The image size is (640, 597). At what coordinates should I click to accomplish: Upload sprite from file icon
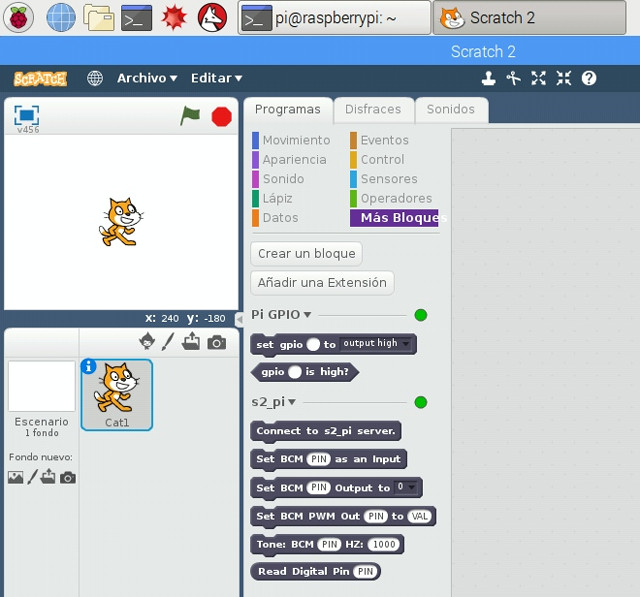click(x=191, y=342)
